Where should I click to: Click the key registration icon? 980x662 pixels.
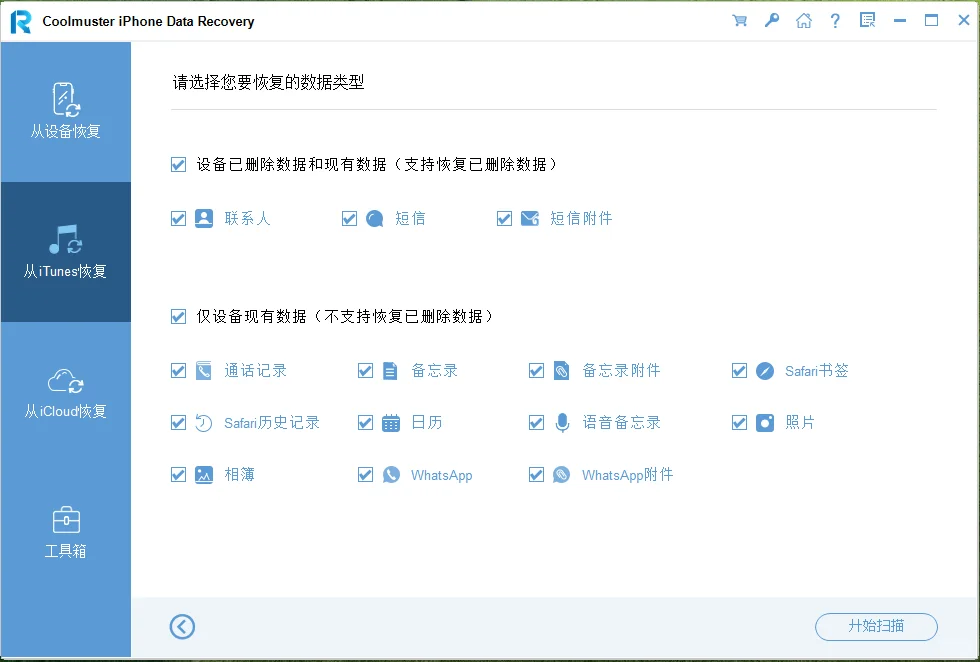click(771, 20)
